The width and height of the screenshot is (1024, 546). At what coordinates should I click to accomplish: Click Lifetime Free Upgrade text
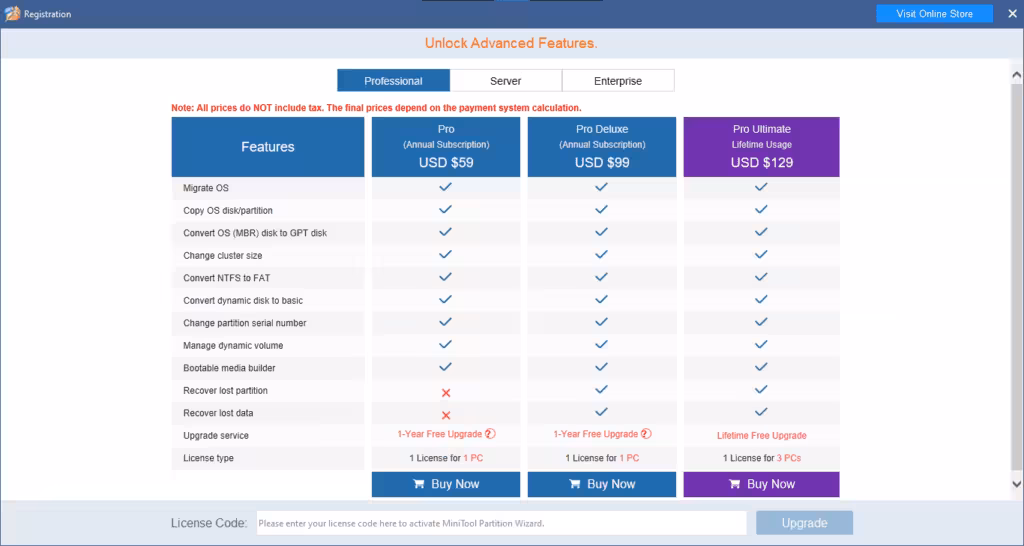(x=761, y=436)
